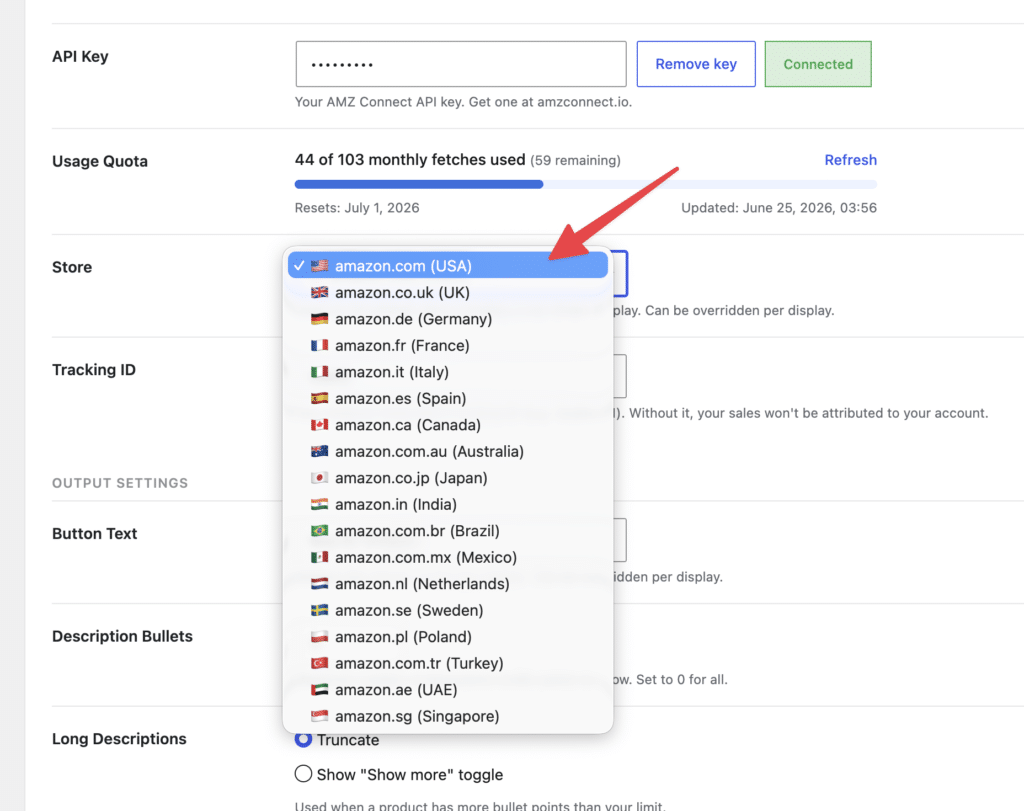Pick amazon.ae (UAE) from the dropdown

coord(448,690)
